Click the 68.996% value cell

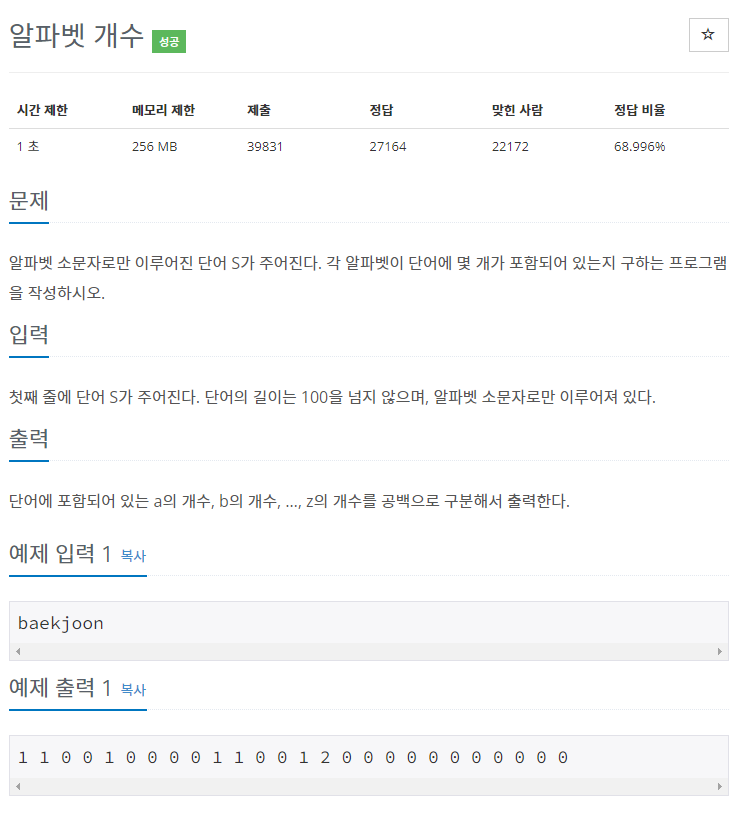(639, 147)
